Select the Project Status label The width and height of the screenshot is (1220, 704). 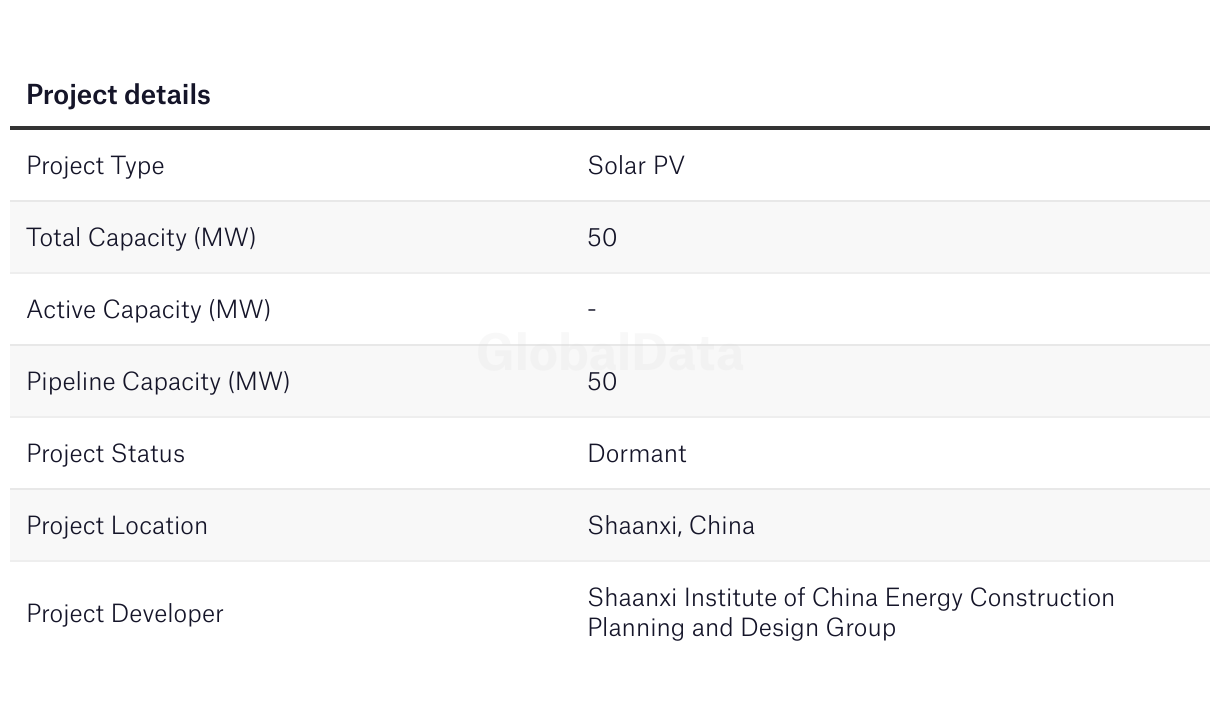click(x=105, y=454)
